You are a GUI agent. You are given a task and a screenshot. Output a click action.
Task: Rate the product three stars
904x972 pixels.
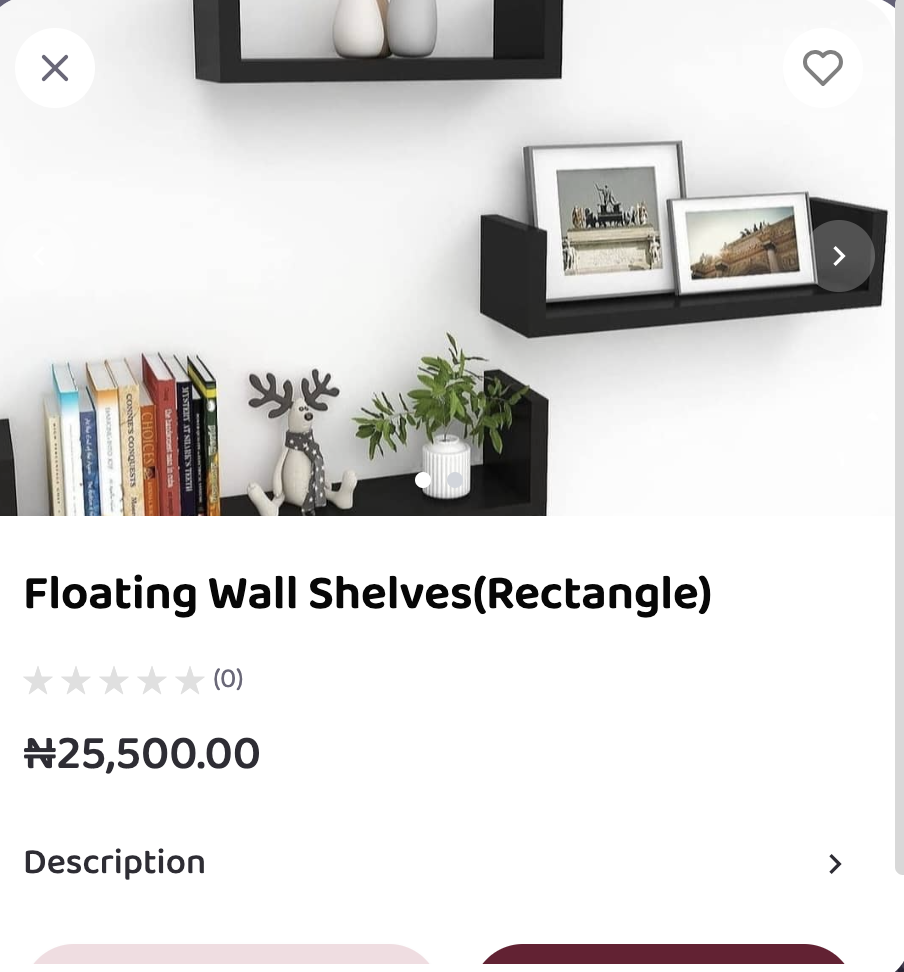[114, 681]
